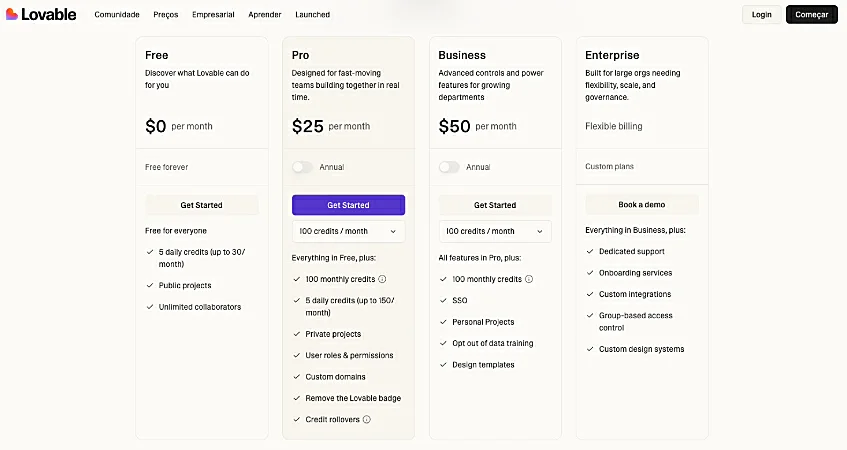Open the Comunidade menu item
This screenshot has width=847, height=450.
pyautogui.click(x=117, y=15)
